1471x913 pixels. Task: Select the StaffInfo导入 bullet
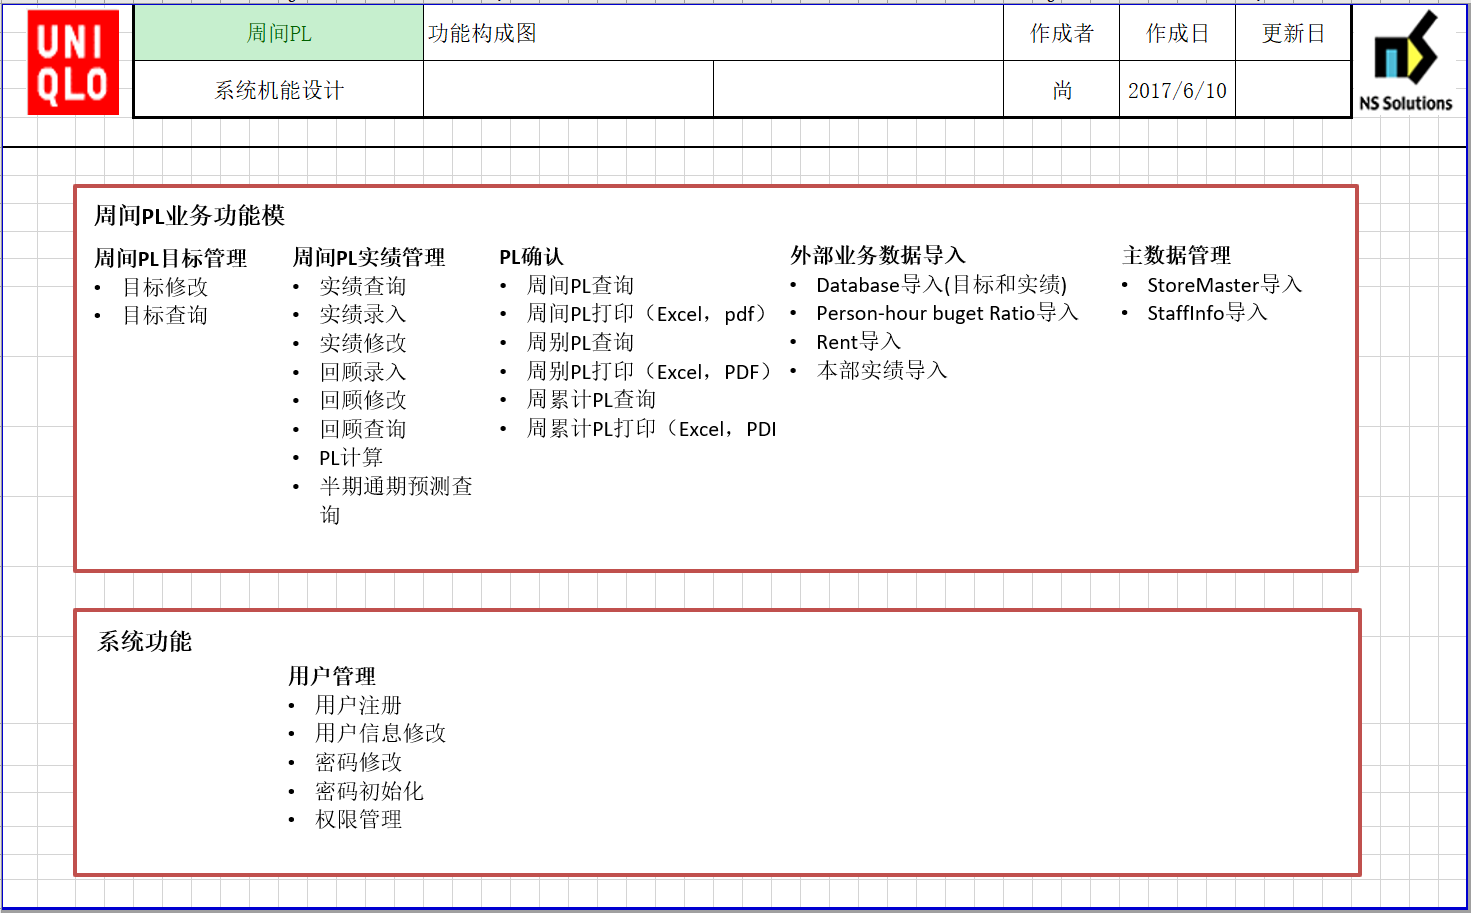click(x=1207, y=313)
